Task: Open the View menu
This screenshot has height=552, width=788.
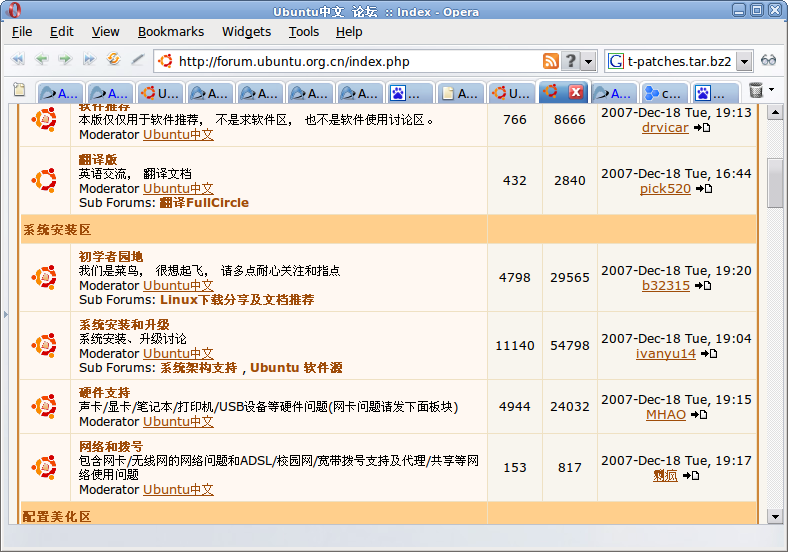Action: click(x=106, y=32)
